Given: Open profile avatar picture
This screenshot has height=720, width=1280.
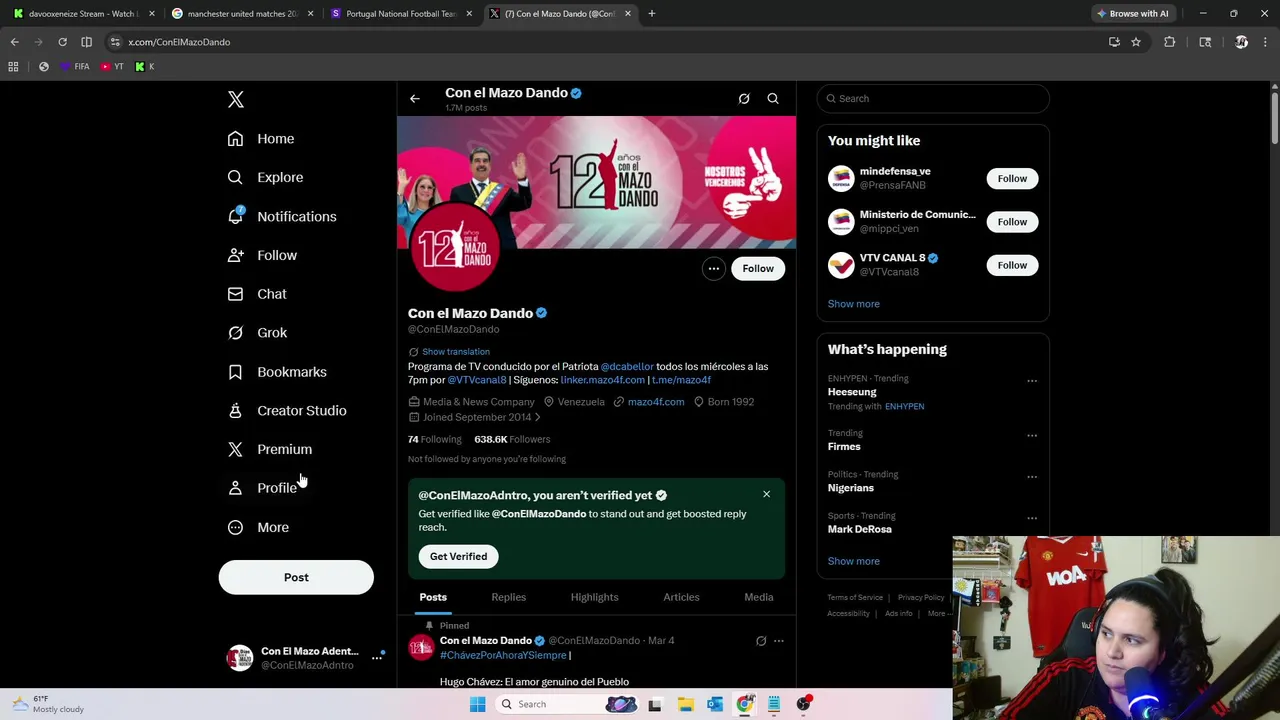Looking at the screenshot, I should (x=455, y=247).
